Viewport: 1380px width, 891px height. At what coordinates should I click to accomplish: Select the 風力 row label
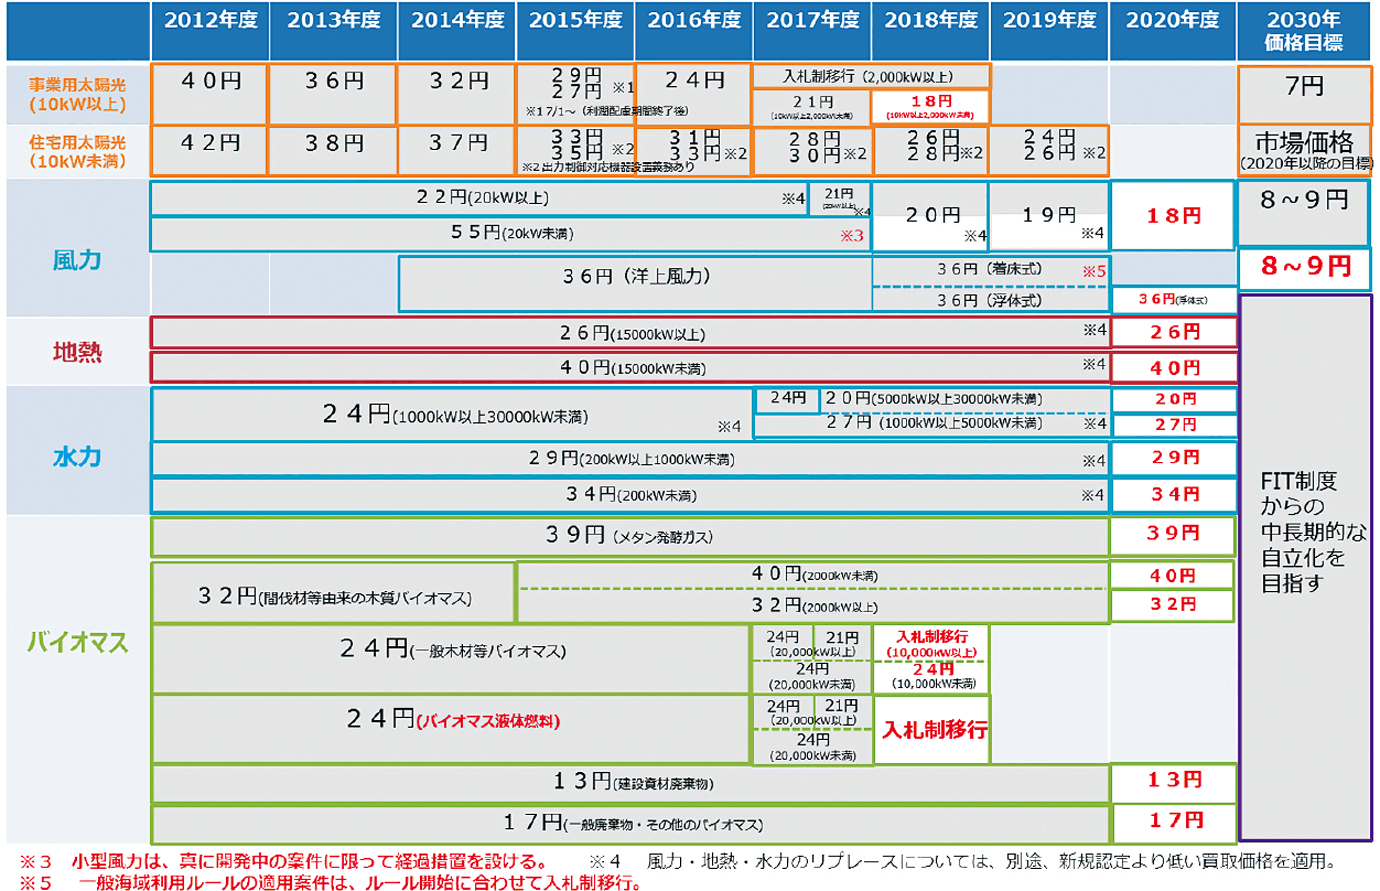point(77,261)
